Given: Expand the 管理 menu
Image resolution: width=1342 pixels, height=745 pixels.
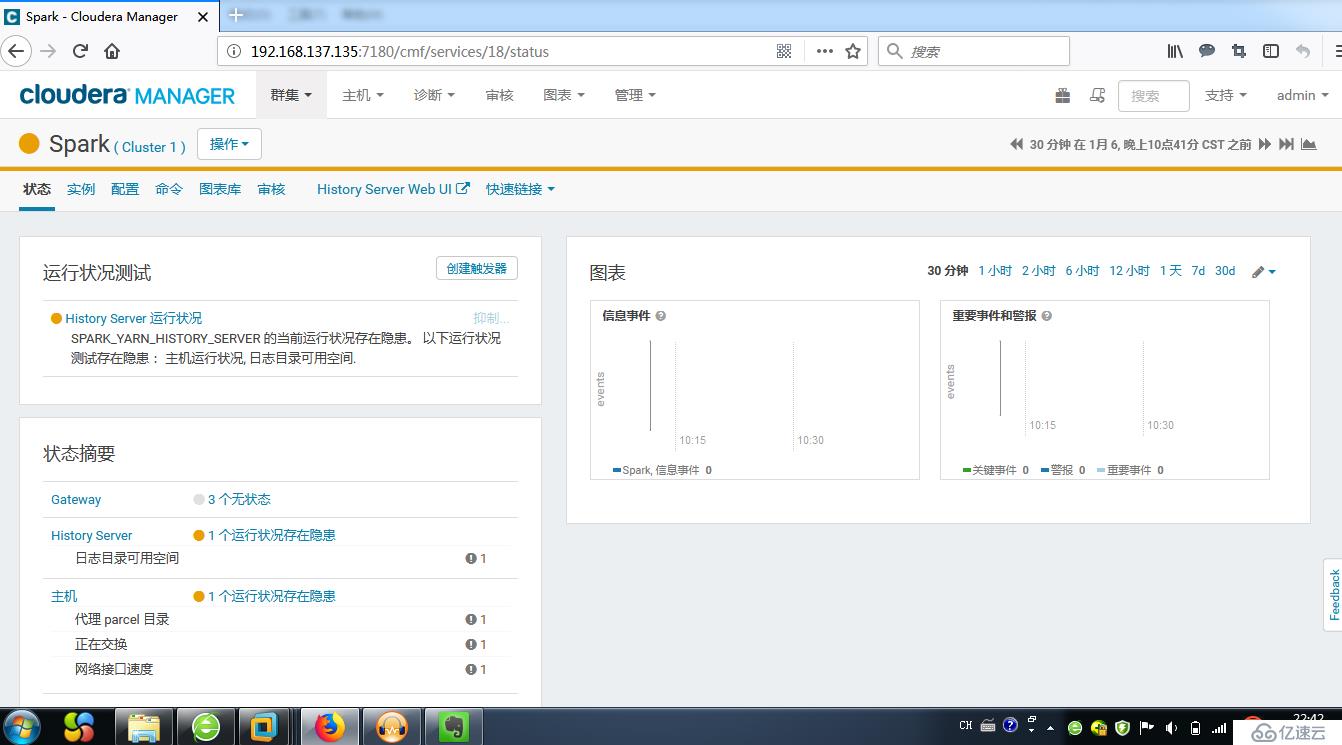Looking at the screenshot, I should pyautogui.click(x=635, y=95).
